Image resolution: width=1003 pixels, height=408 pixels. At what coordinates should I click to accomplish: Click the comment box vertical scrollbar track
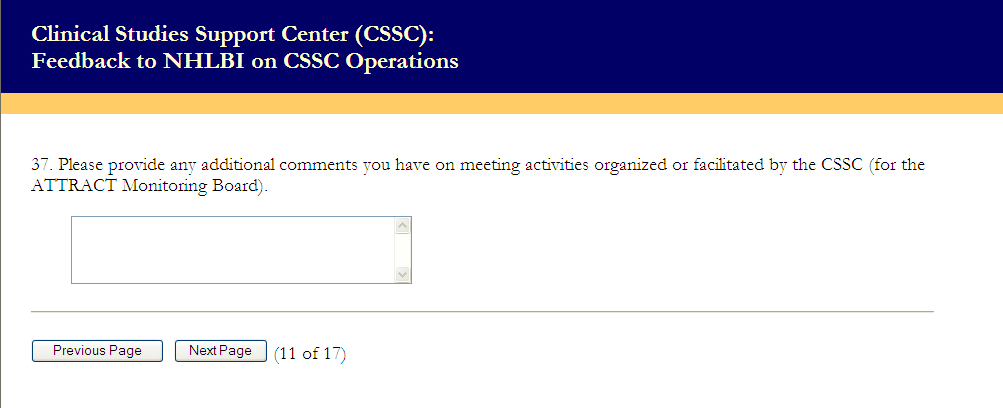[x=403, y=250]
